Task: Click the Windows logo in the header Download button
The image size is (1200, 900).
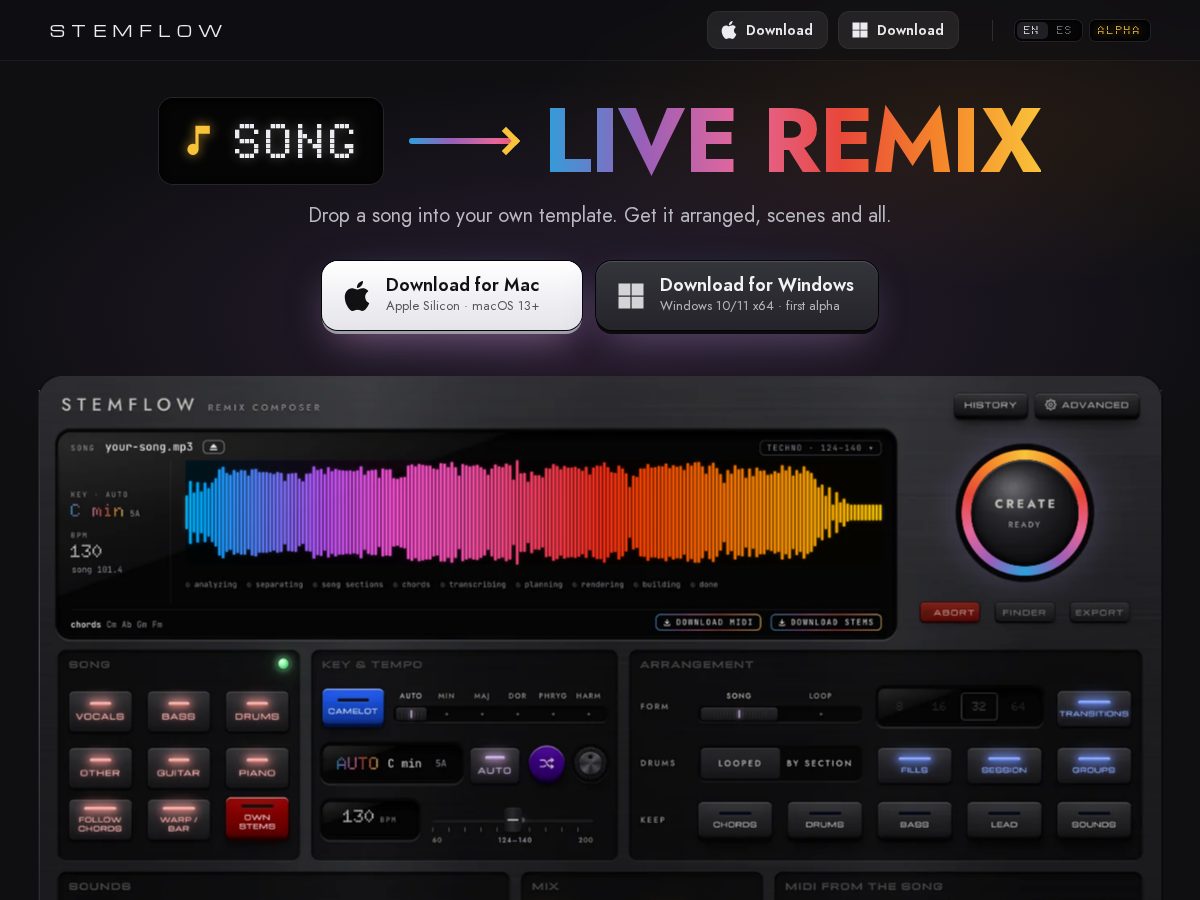Action: click(860, 30)
